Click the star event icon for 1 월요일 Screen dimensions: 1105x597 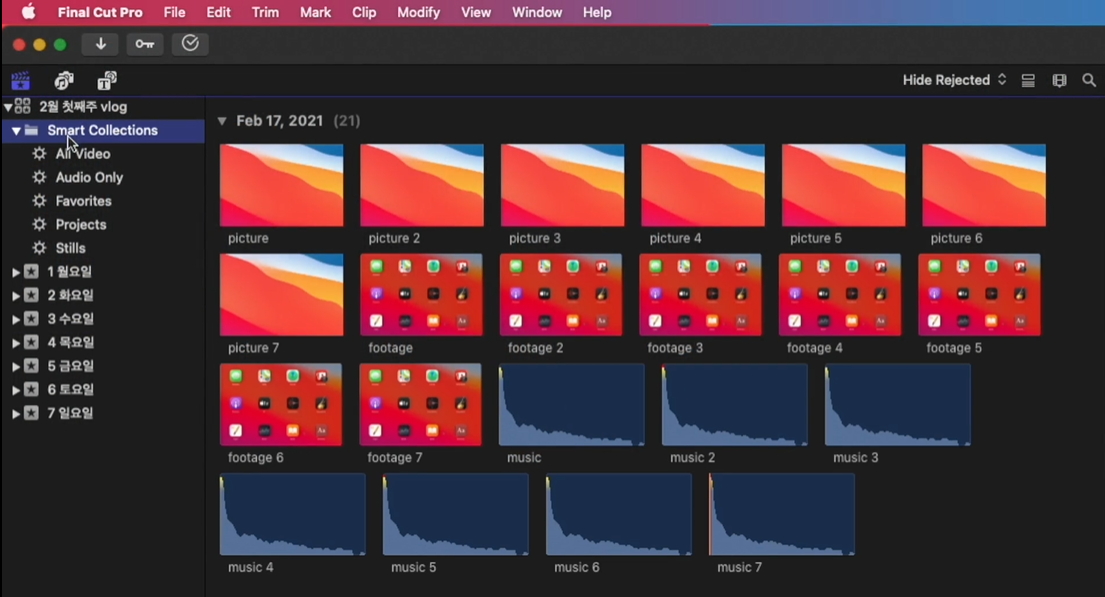tap(31, 271)
